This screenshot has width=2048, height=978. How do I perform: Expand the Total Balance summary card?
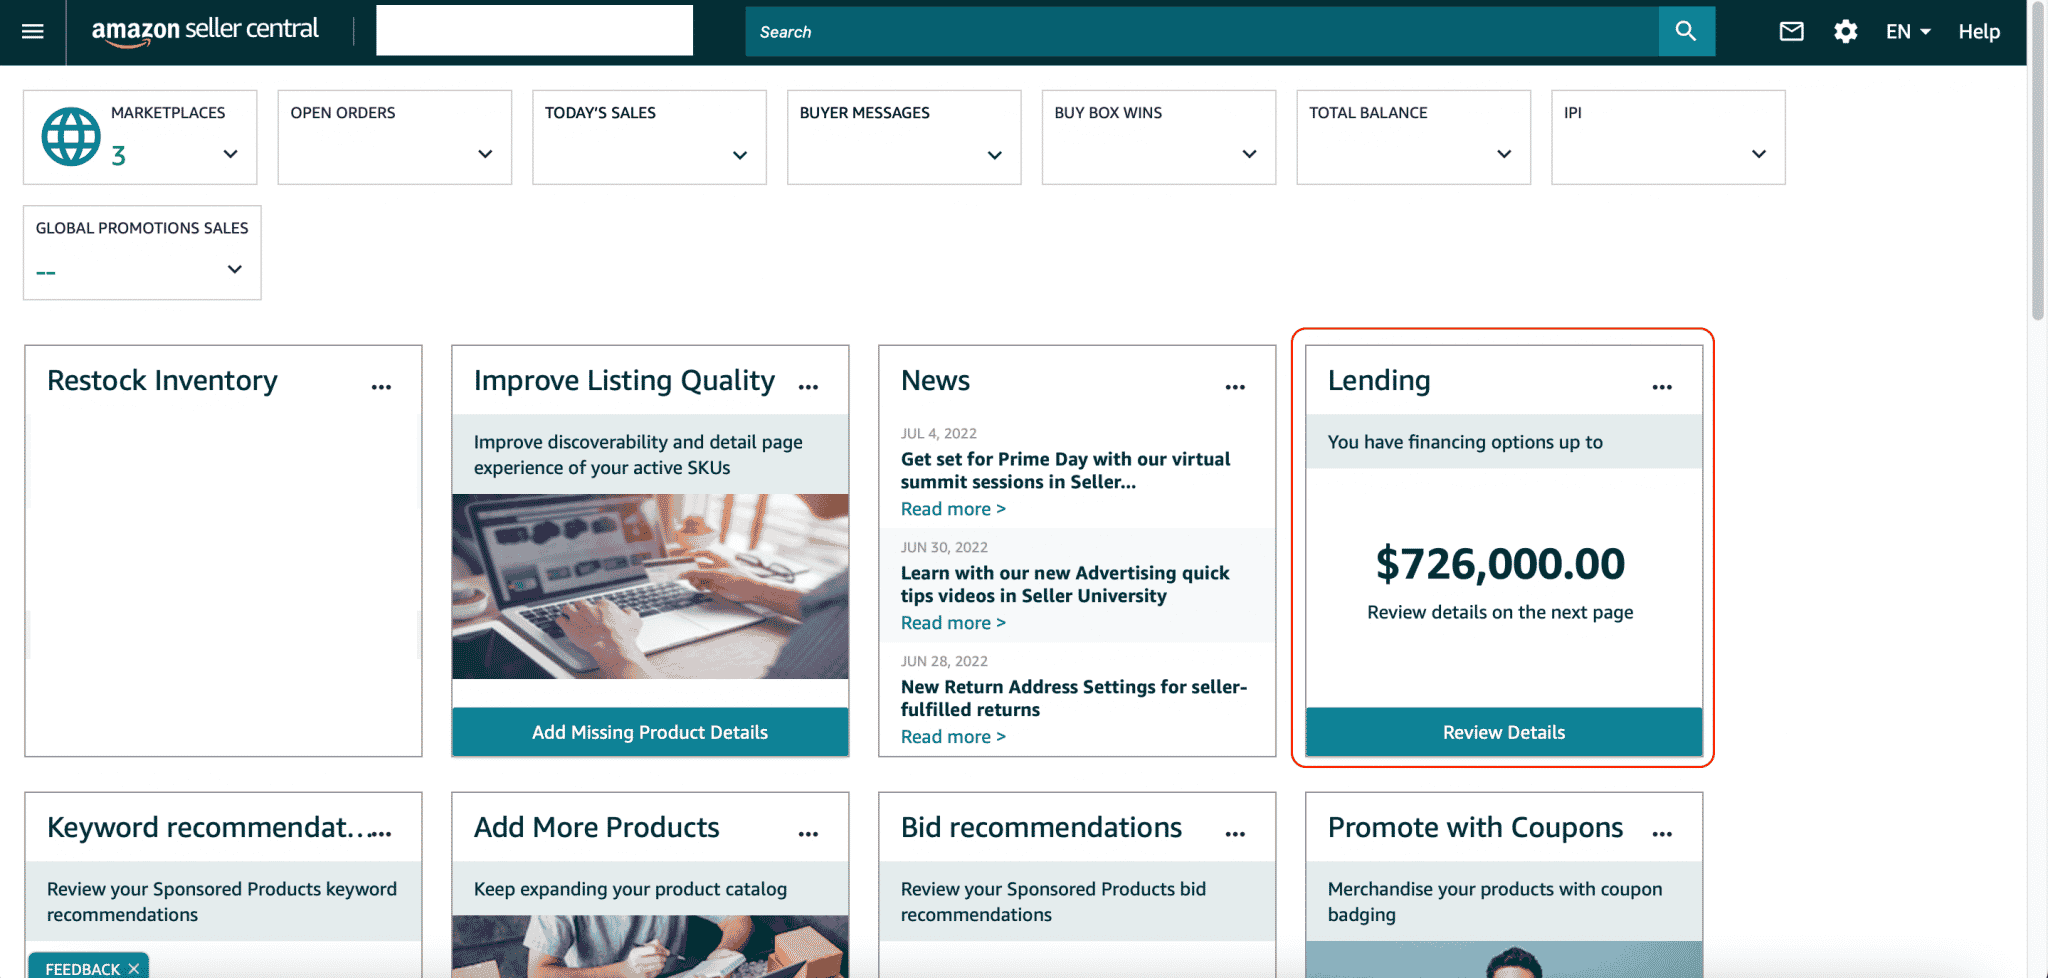point(1504,154)
